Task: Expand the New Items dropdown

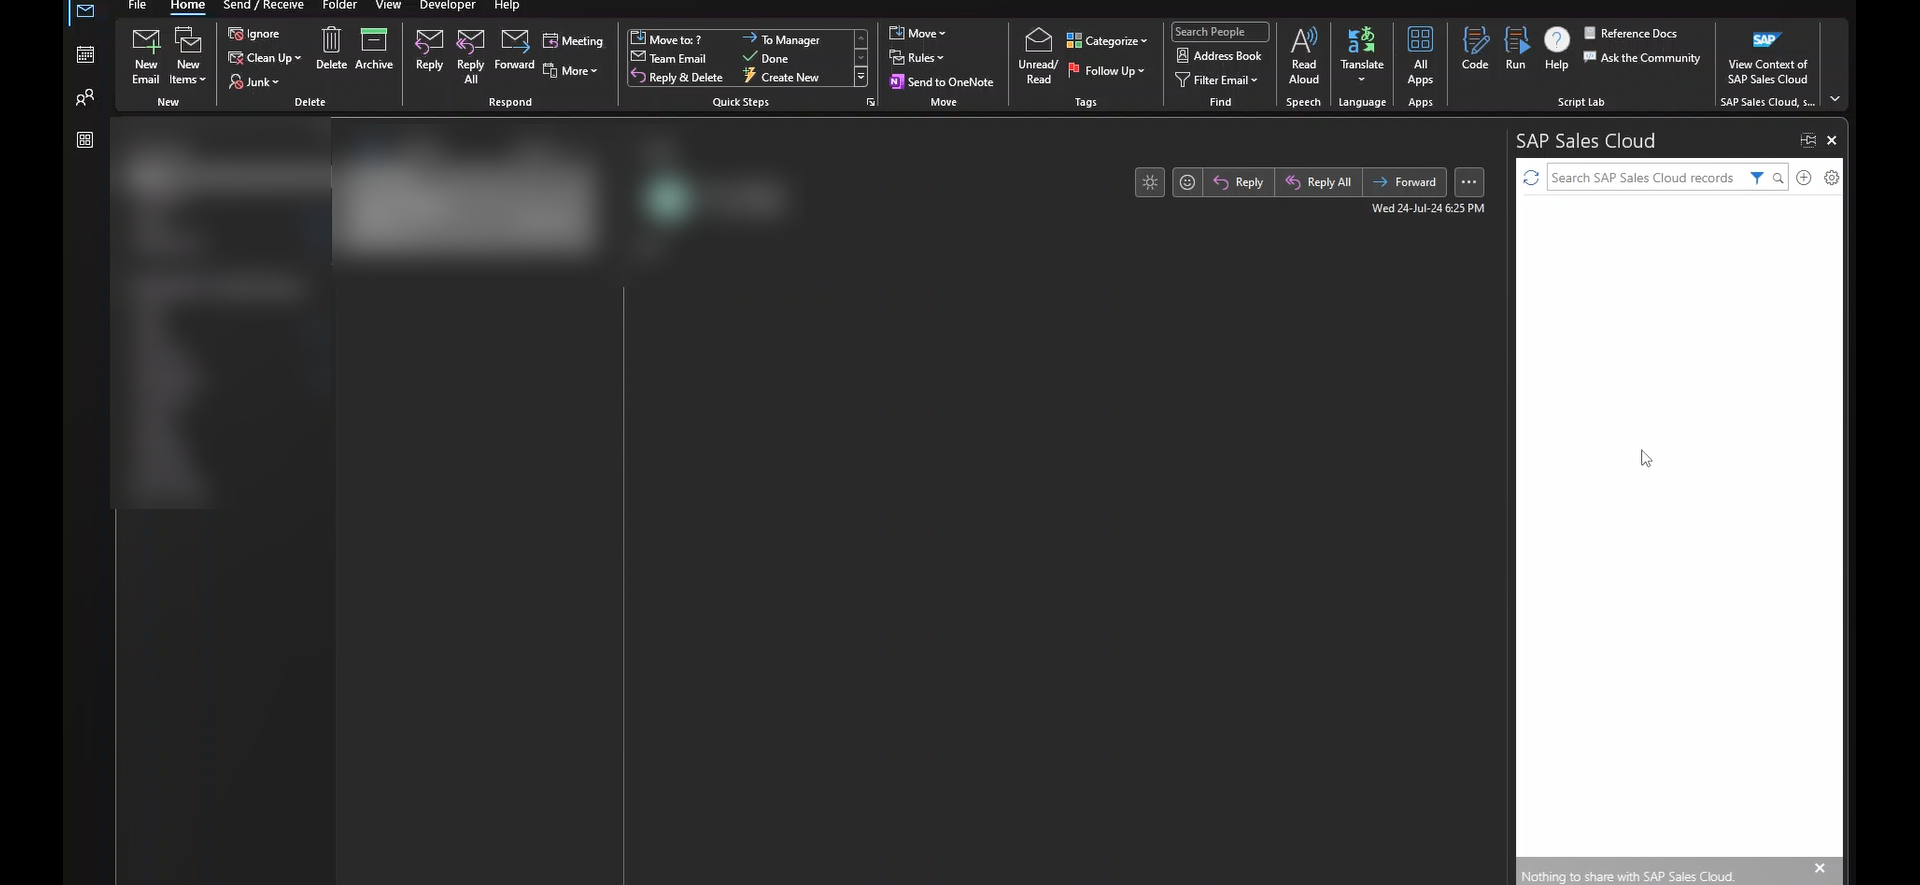Action: [x=188, y=57]
